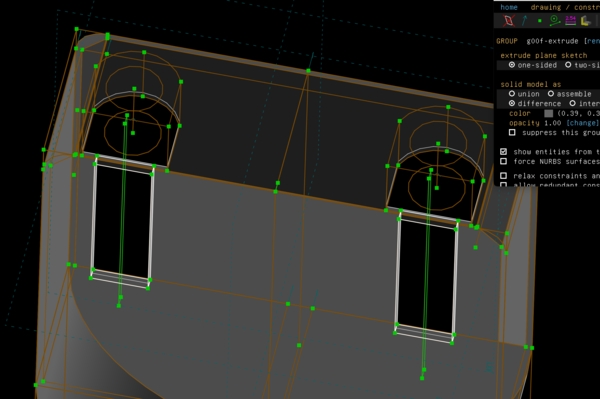Viewport: 600px width, 399px height.
Task: Open the rename link beside g00f-extrude
Action: coord(593,41)
